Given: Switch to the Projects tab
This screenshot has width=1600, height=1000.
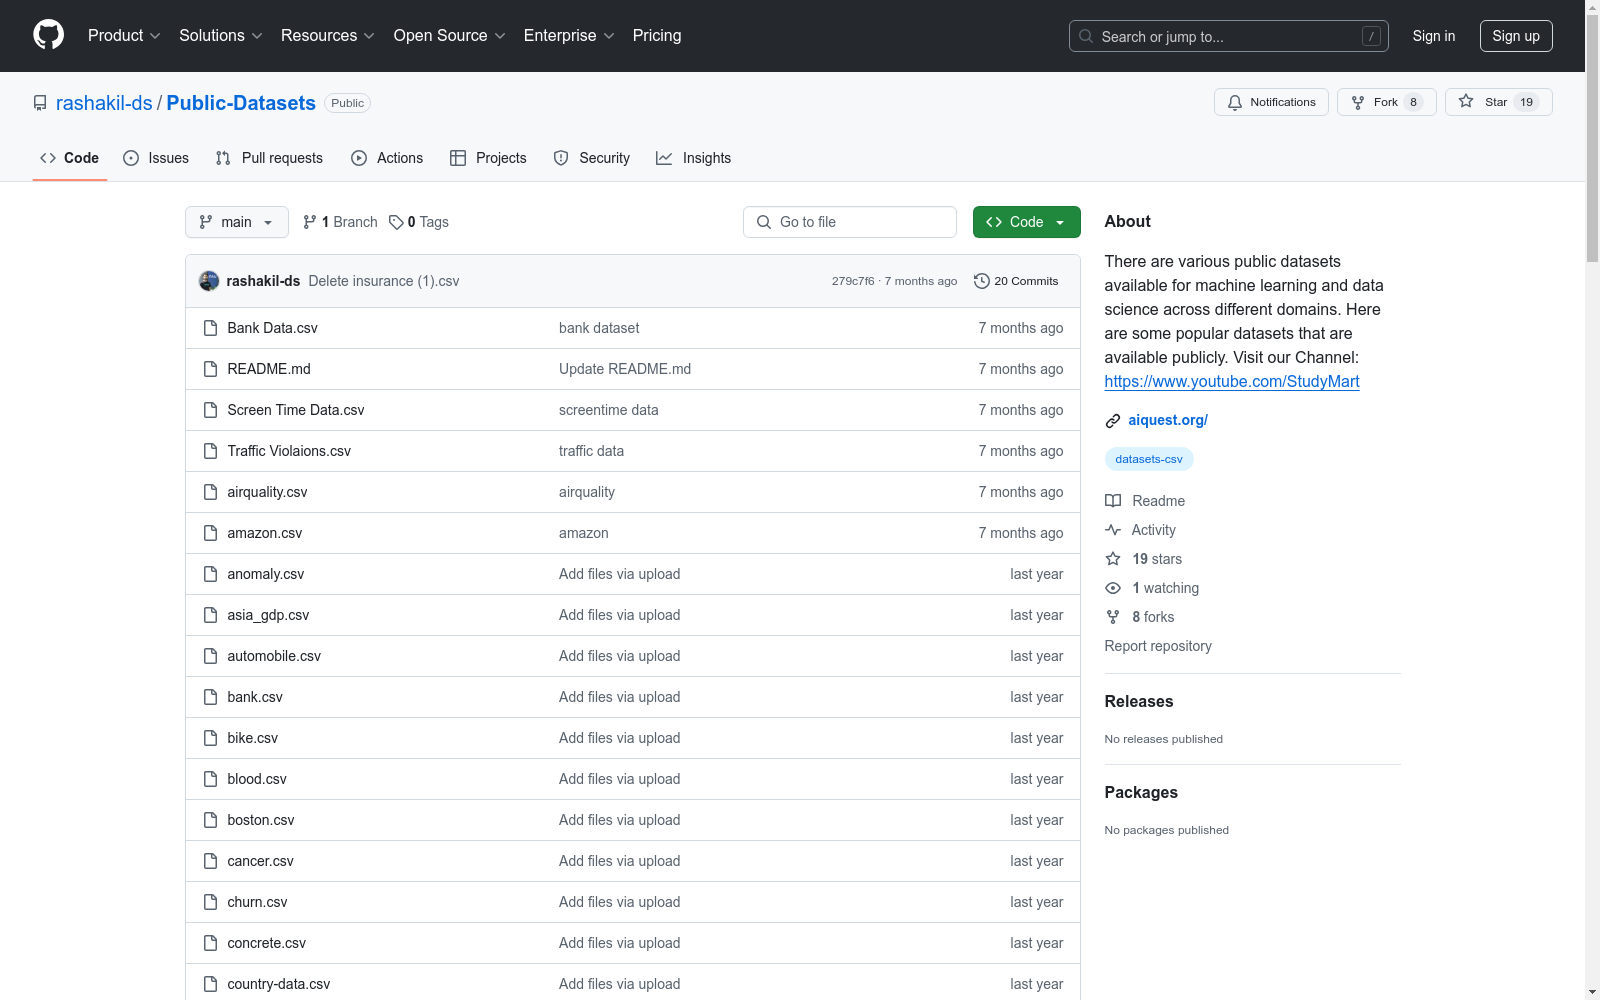Looking at the screenshot, I should tap(488, 158).
